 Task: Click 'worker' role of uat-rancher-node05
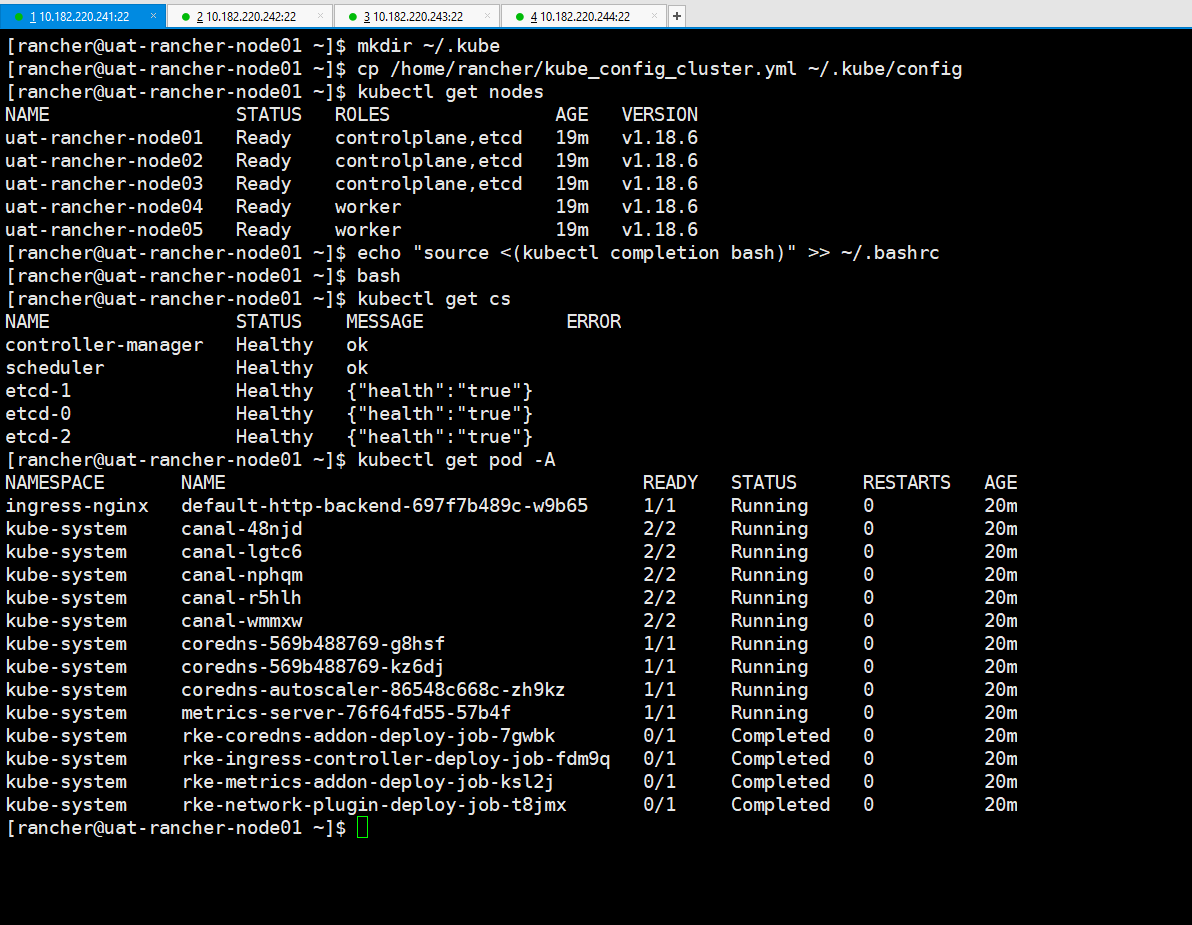coord(368,230)
